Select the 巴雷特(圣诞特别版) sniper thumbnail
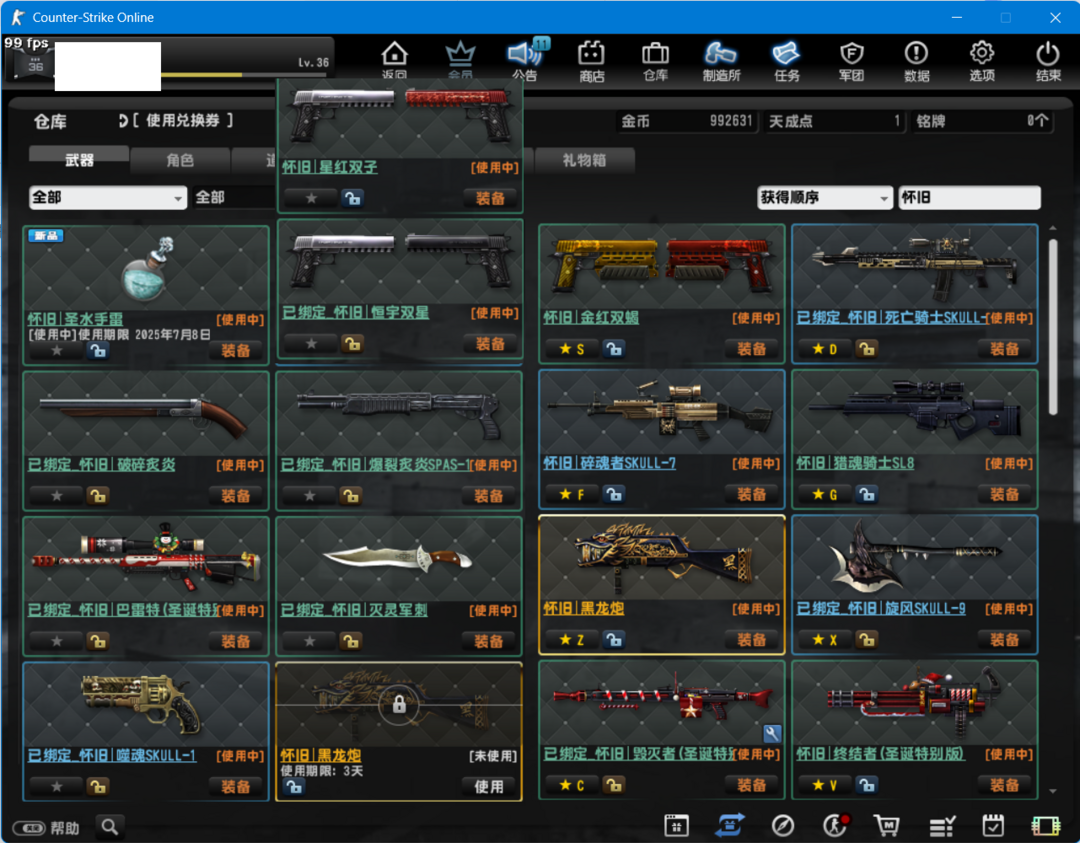The width and height of the screenshot is (1080, 843). (146, 560)
